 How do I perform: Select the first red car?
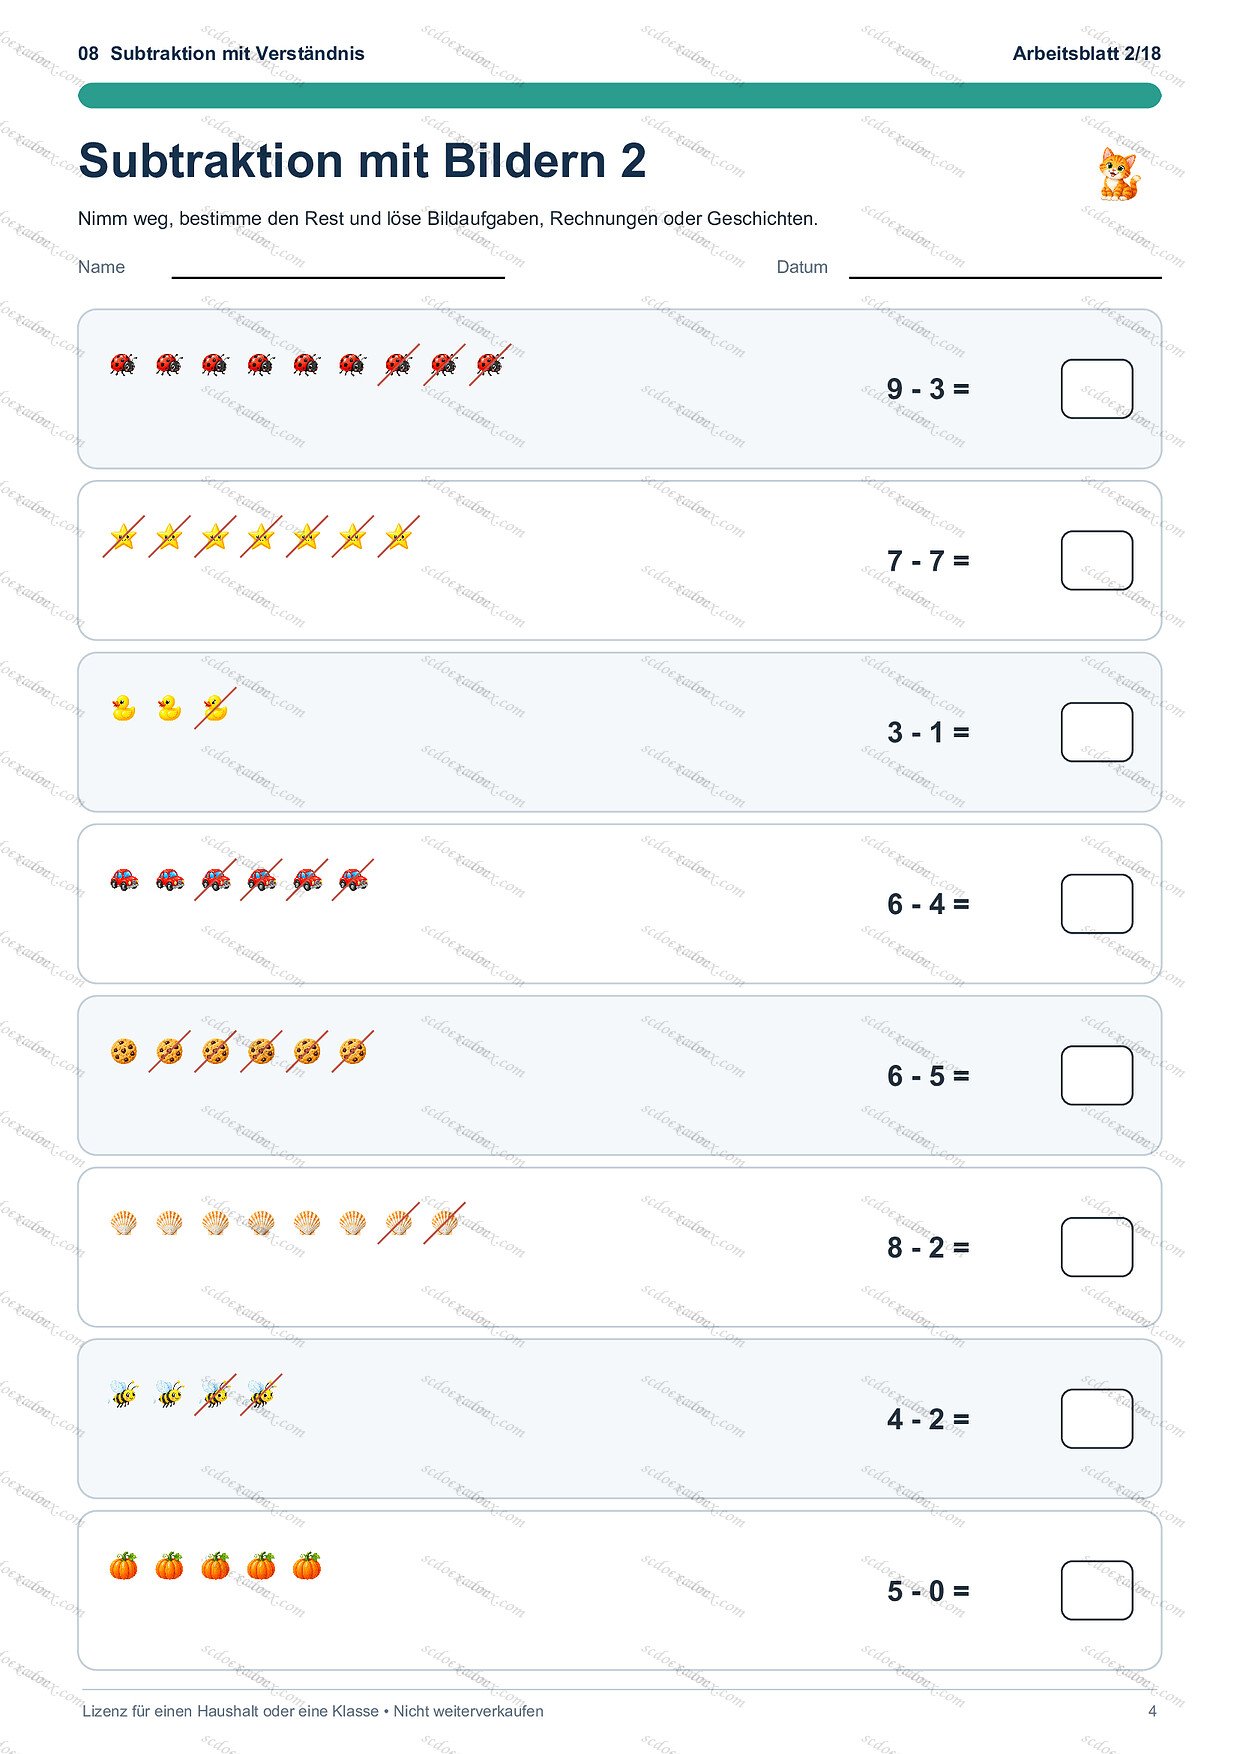tap(123, 879)
